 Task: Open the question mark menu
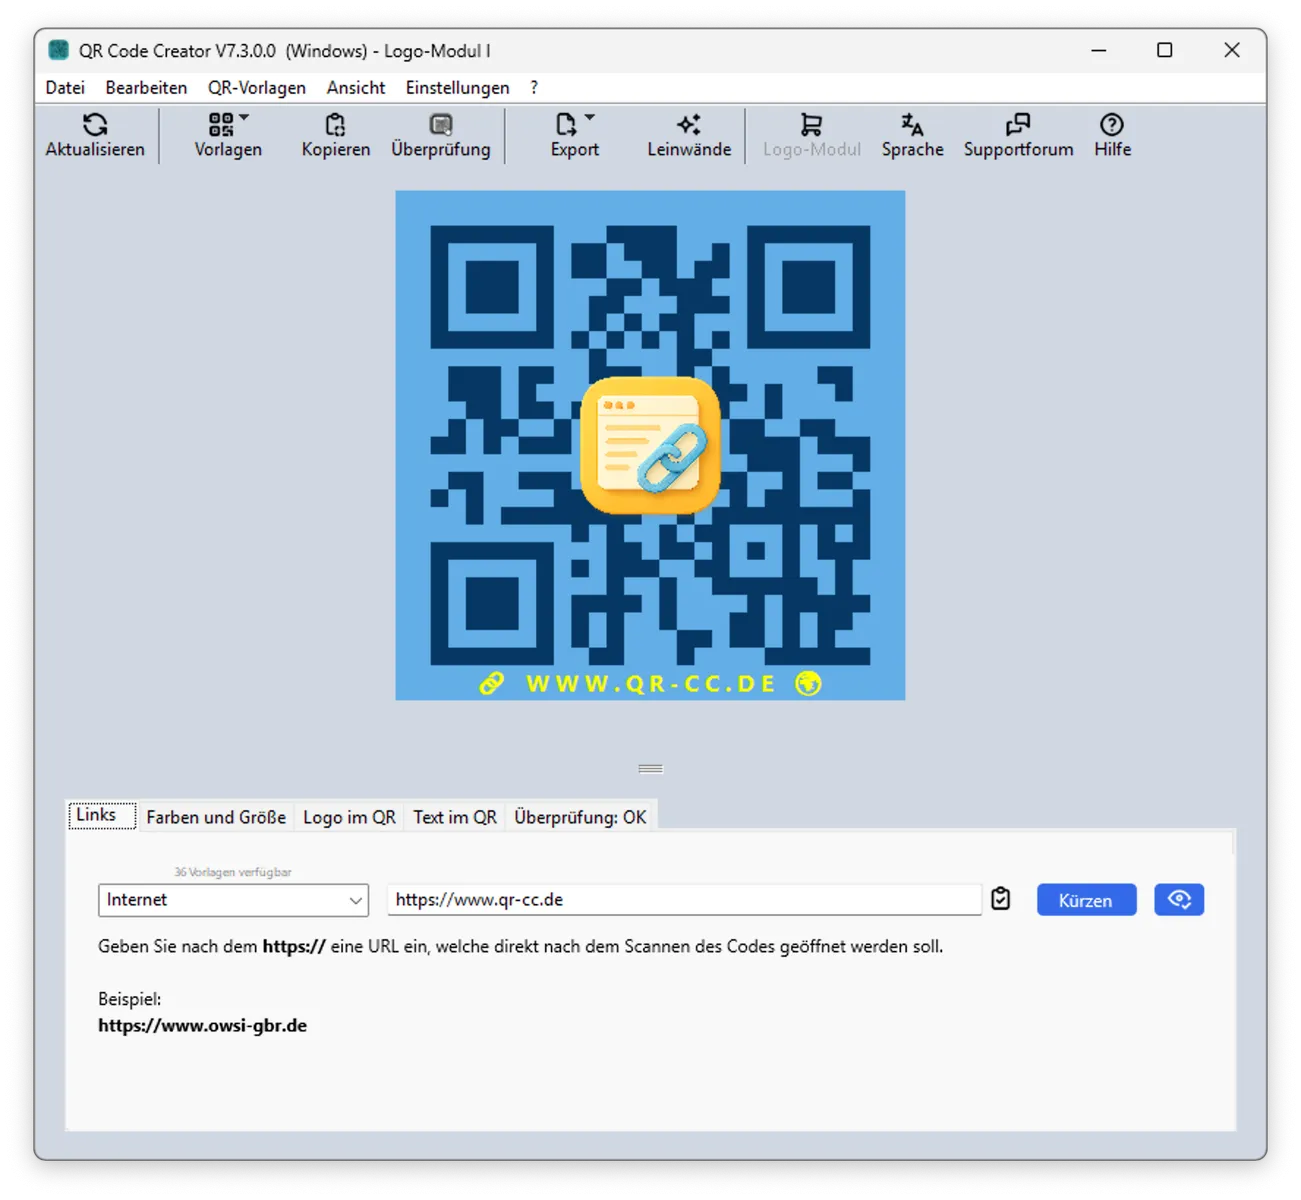click(534, 88)
